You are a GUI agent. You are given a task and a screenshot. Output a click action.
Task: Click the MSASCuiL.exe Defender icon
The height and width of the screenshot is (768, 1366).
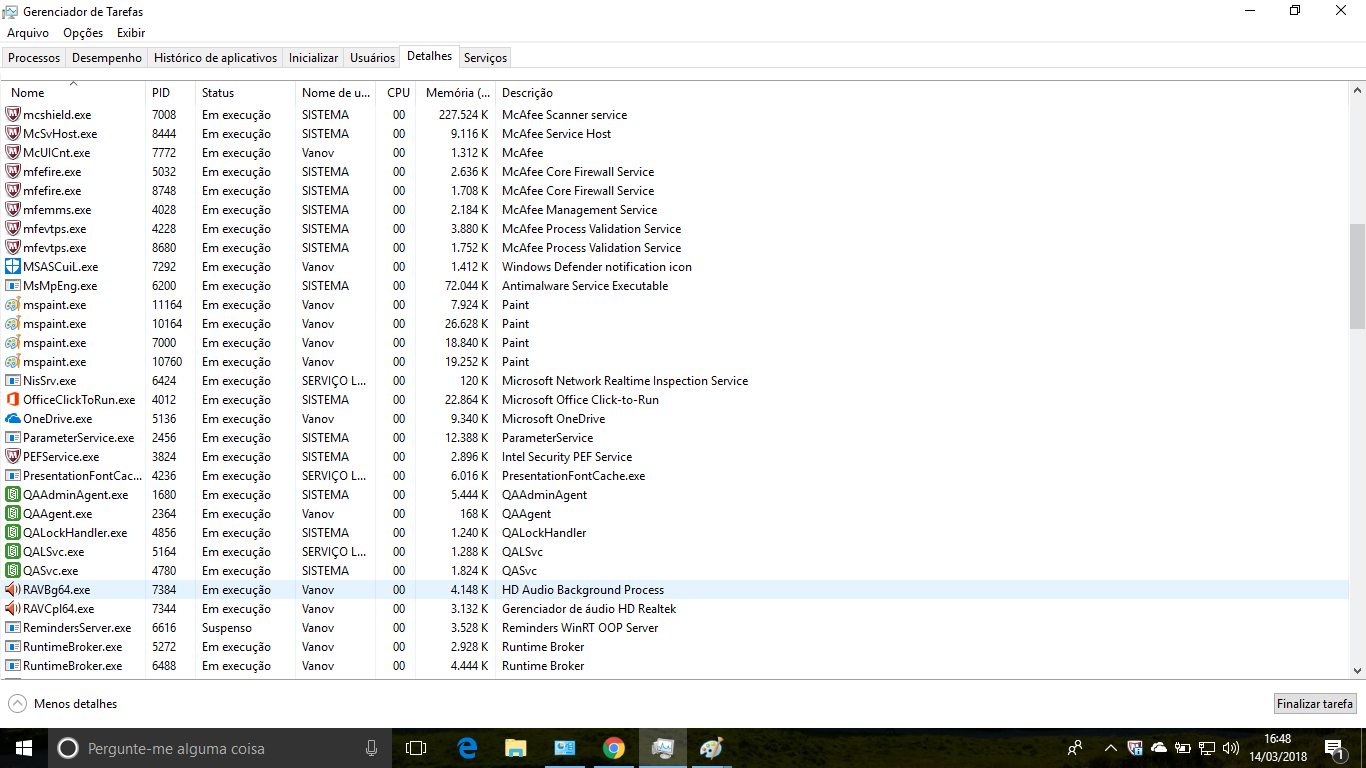click(13, 267)
